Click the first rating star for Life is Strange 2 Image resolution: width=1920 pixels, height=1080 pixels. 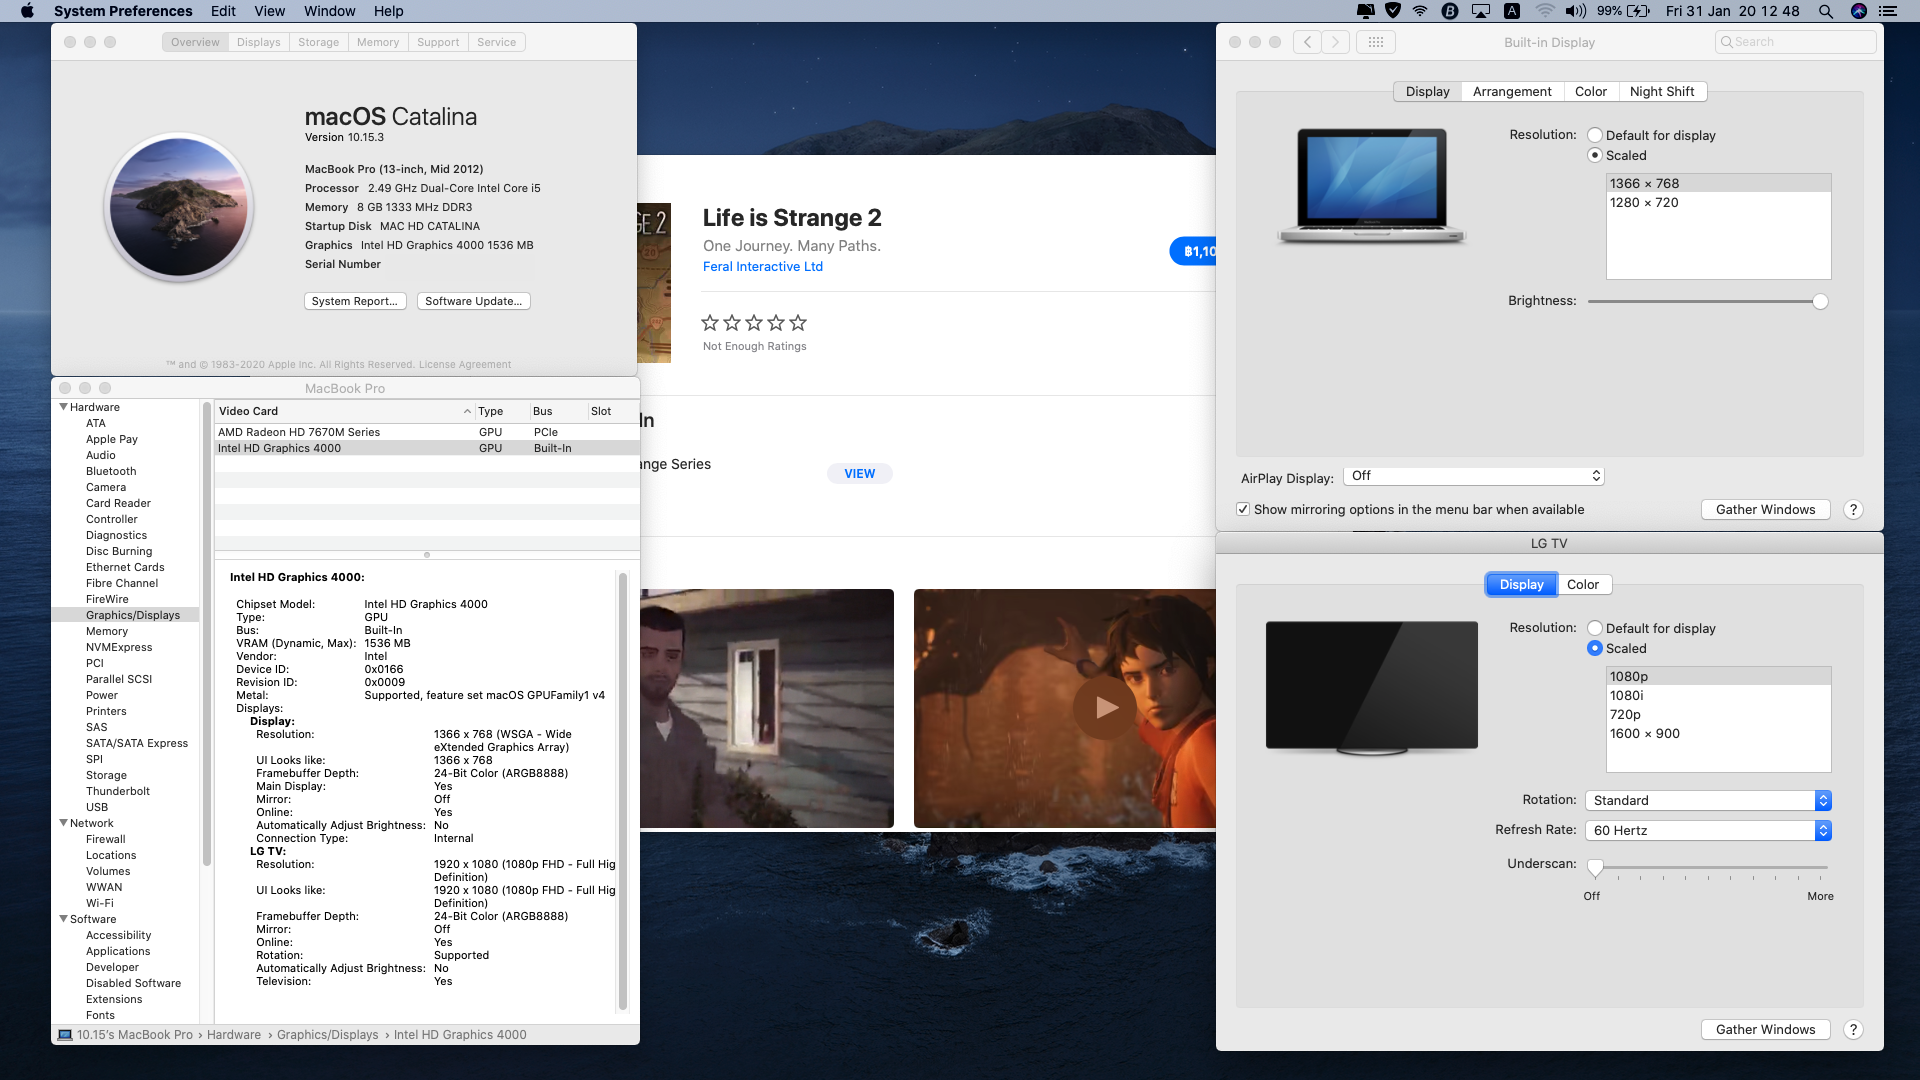point(710,323)
